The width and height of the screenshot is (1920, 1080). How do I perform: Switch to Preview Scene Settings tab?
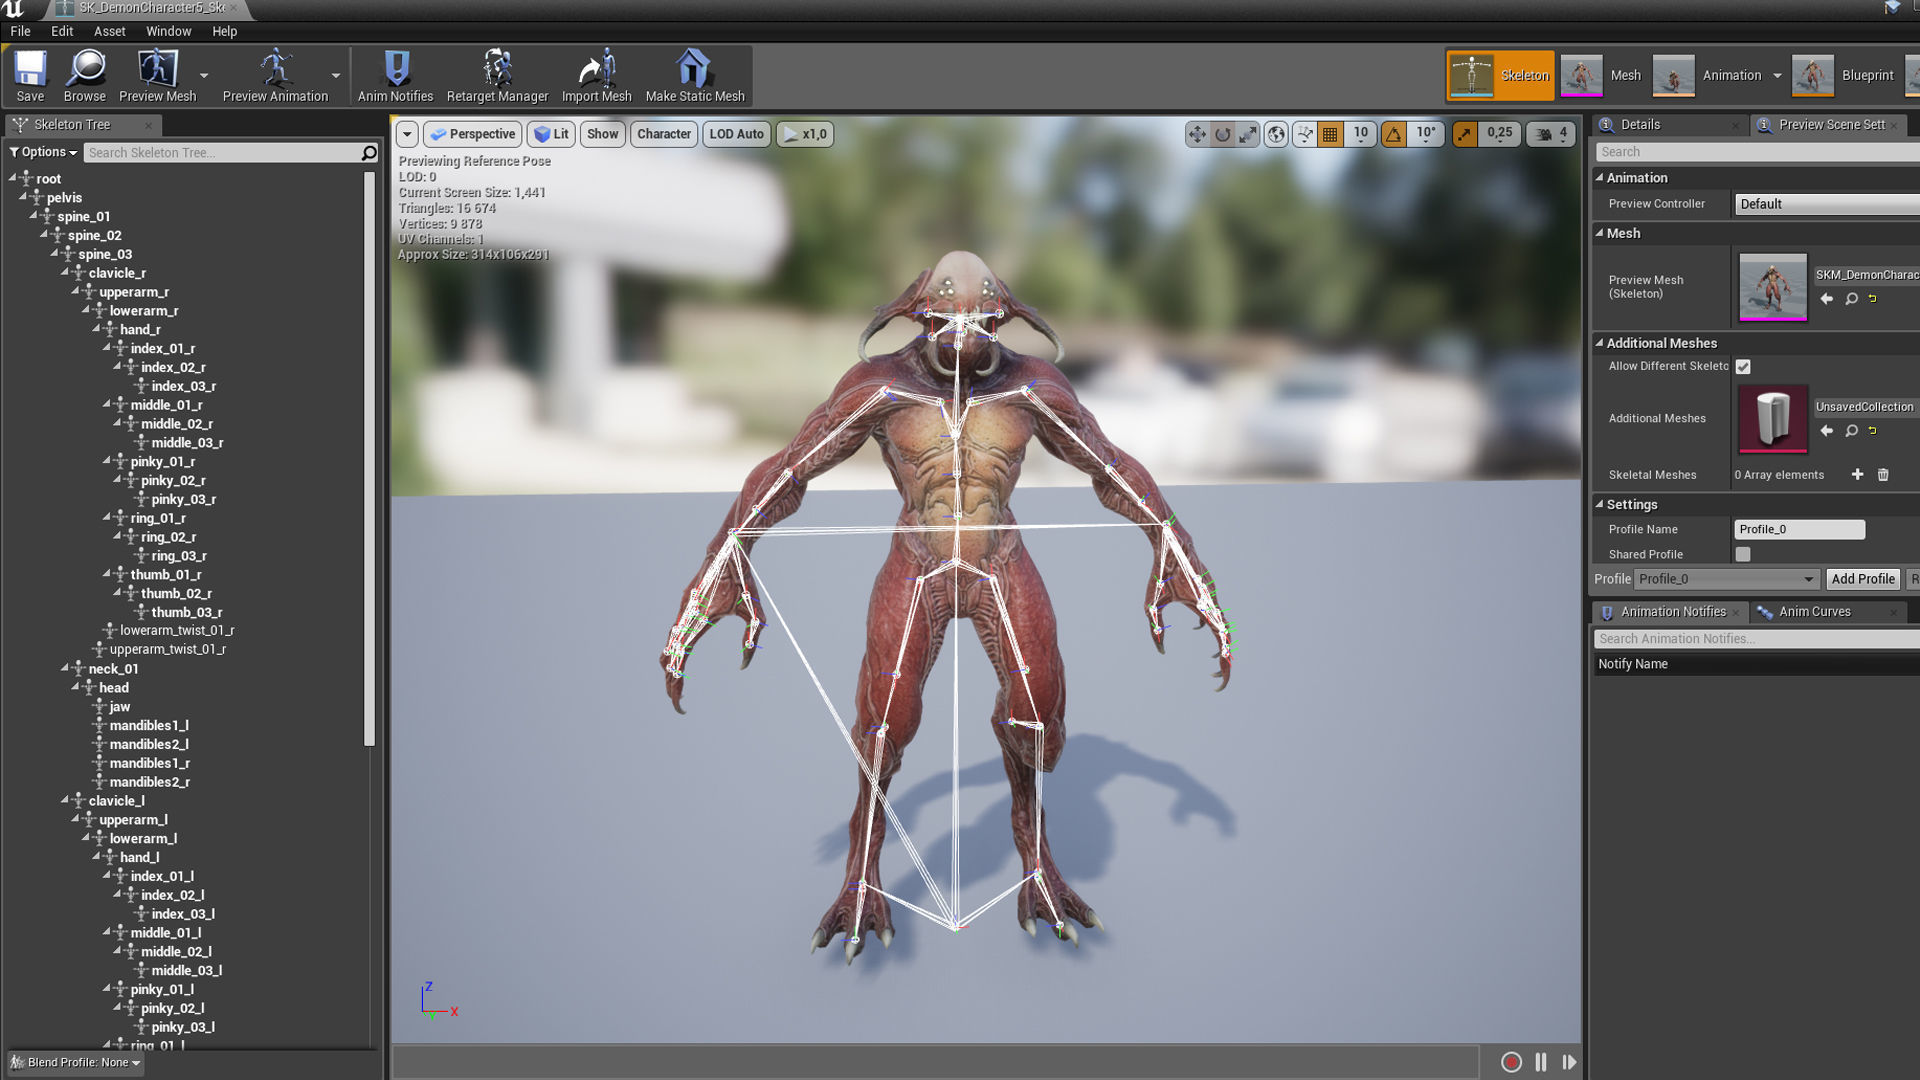click(1830, 125)
